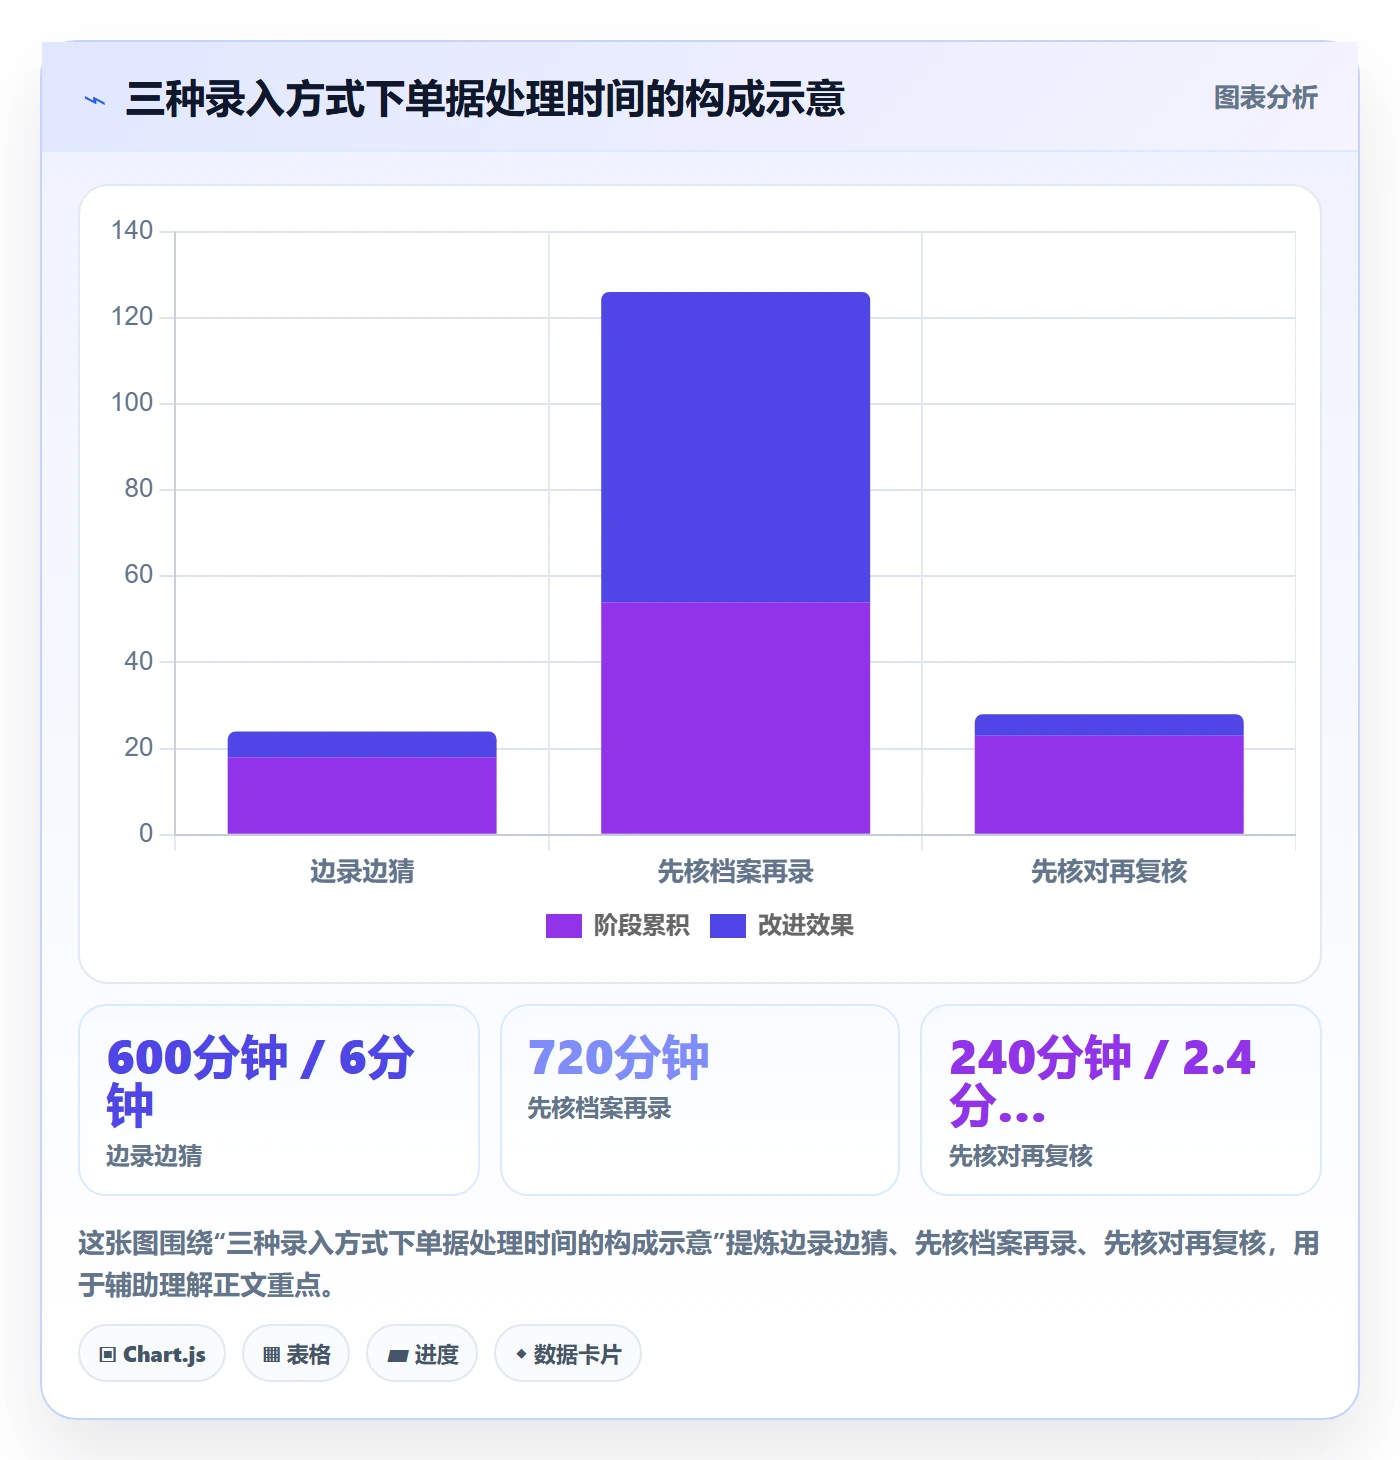Click the 先核对再复核 x-axis label

point(1109,872)
